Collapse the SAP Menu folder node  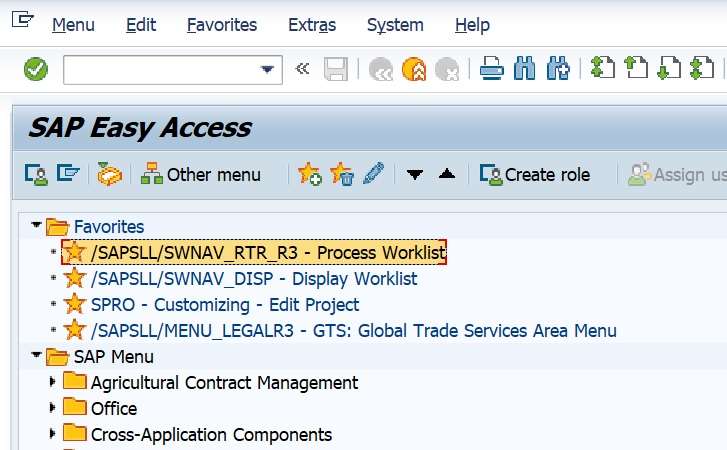click(x=36, y=355)
